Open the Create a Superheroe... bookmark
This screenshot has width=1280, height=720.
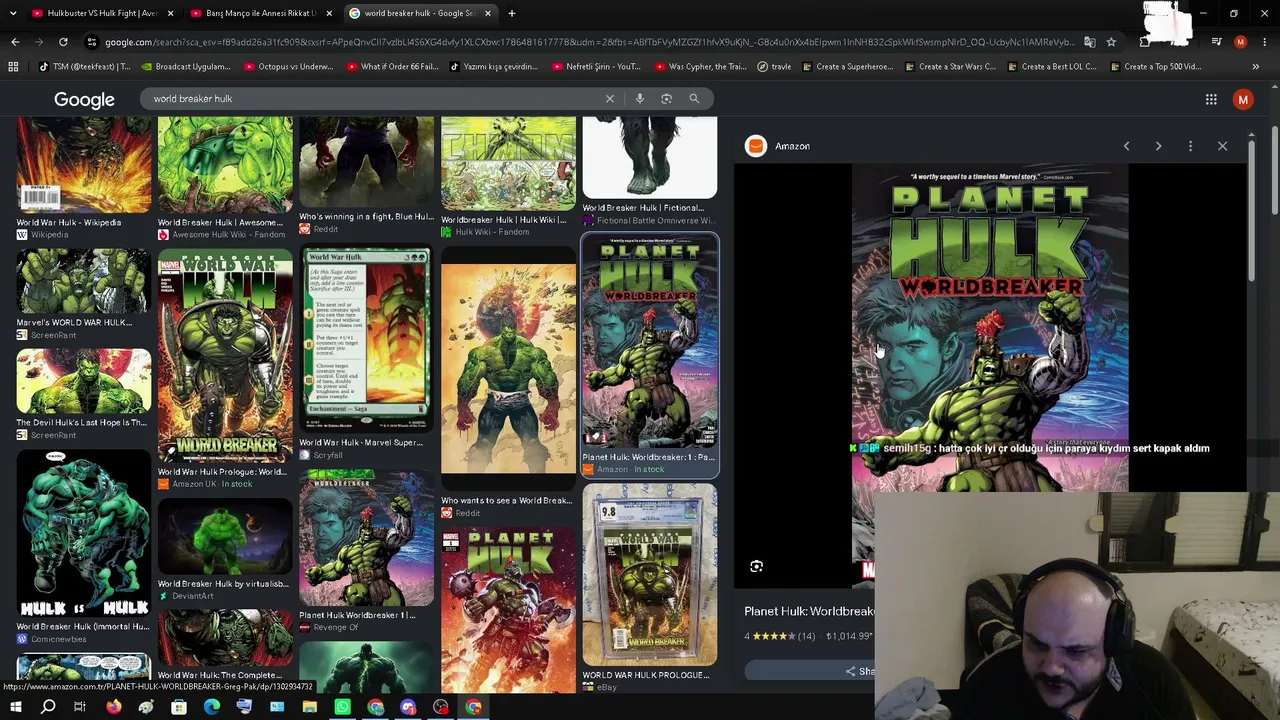[x=848, y=66]
